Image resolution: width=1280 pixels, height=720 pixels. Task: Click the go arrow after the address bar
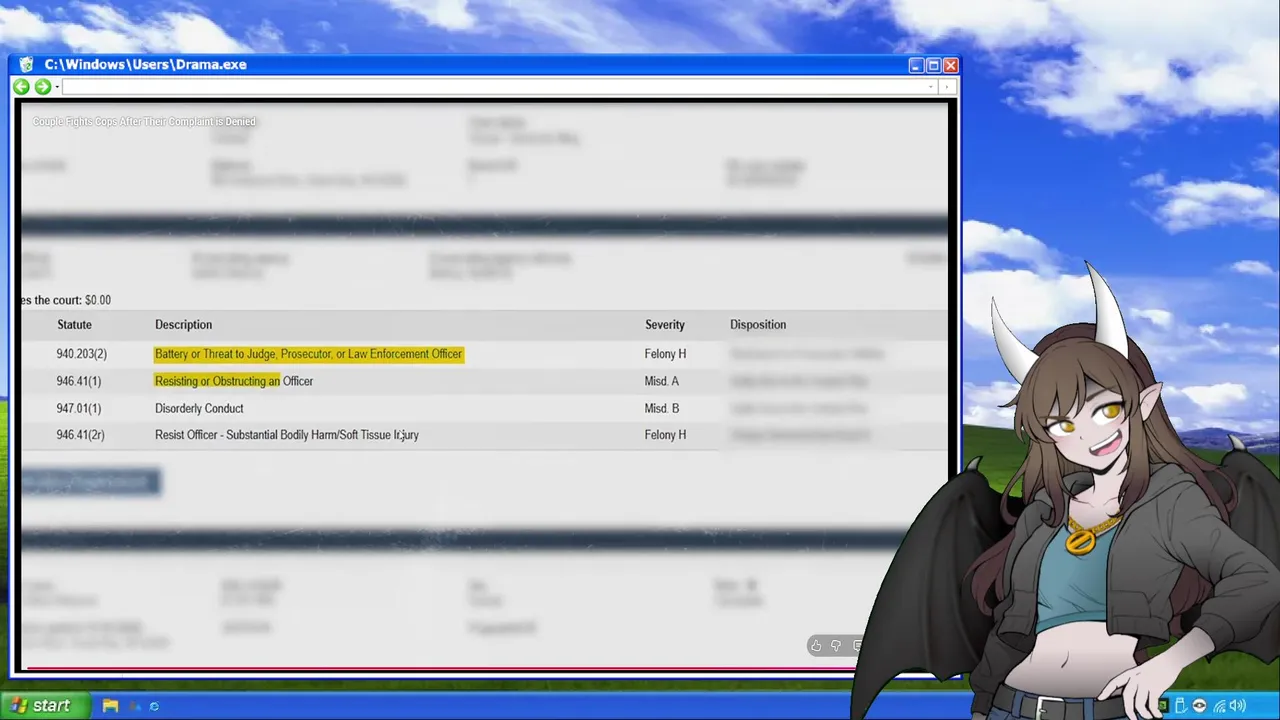[947, 87]
